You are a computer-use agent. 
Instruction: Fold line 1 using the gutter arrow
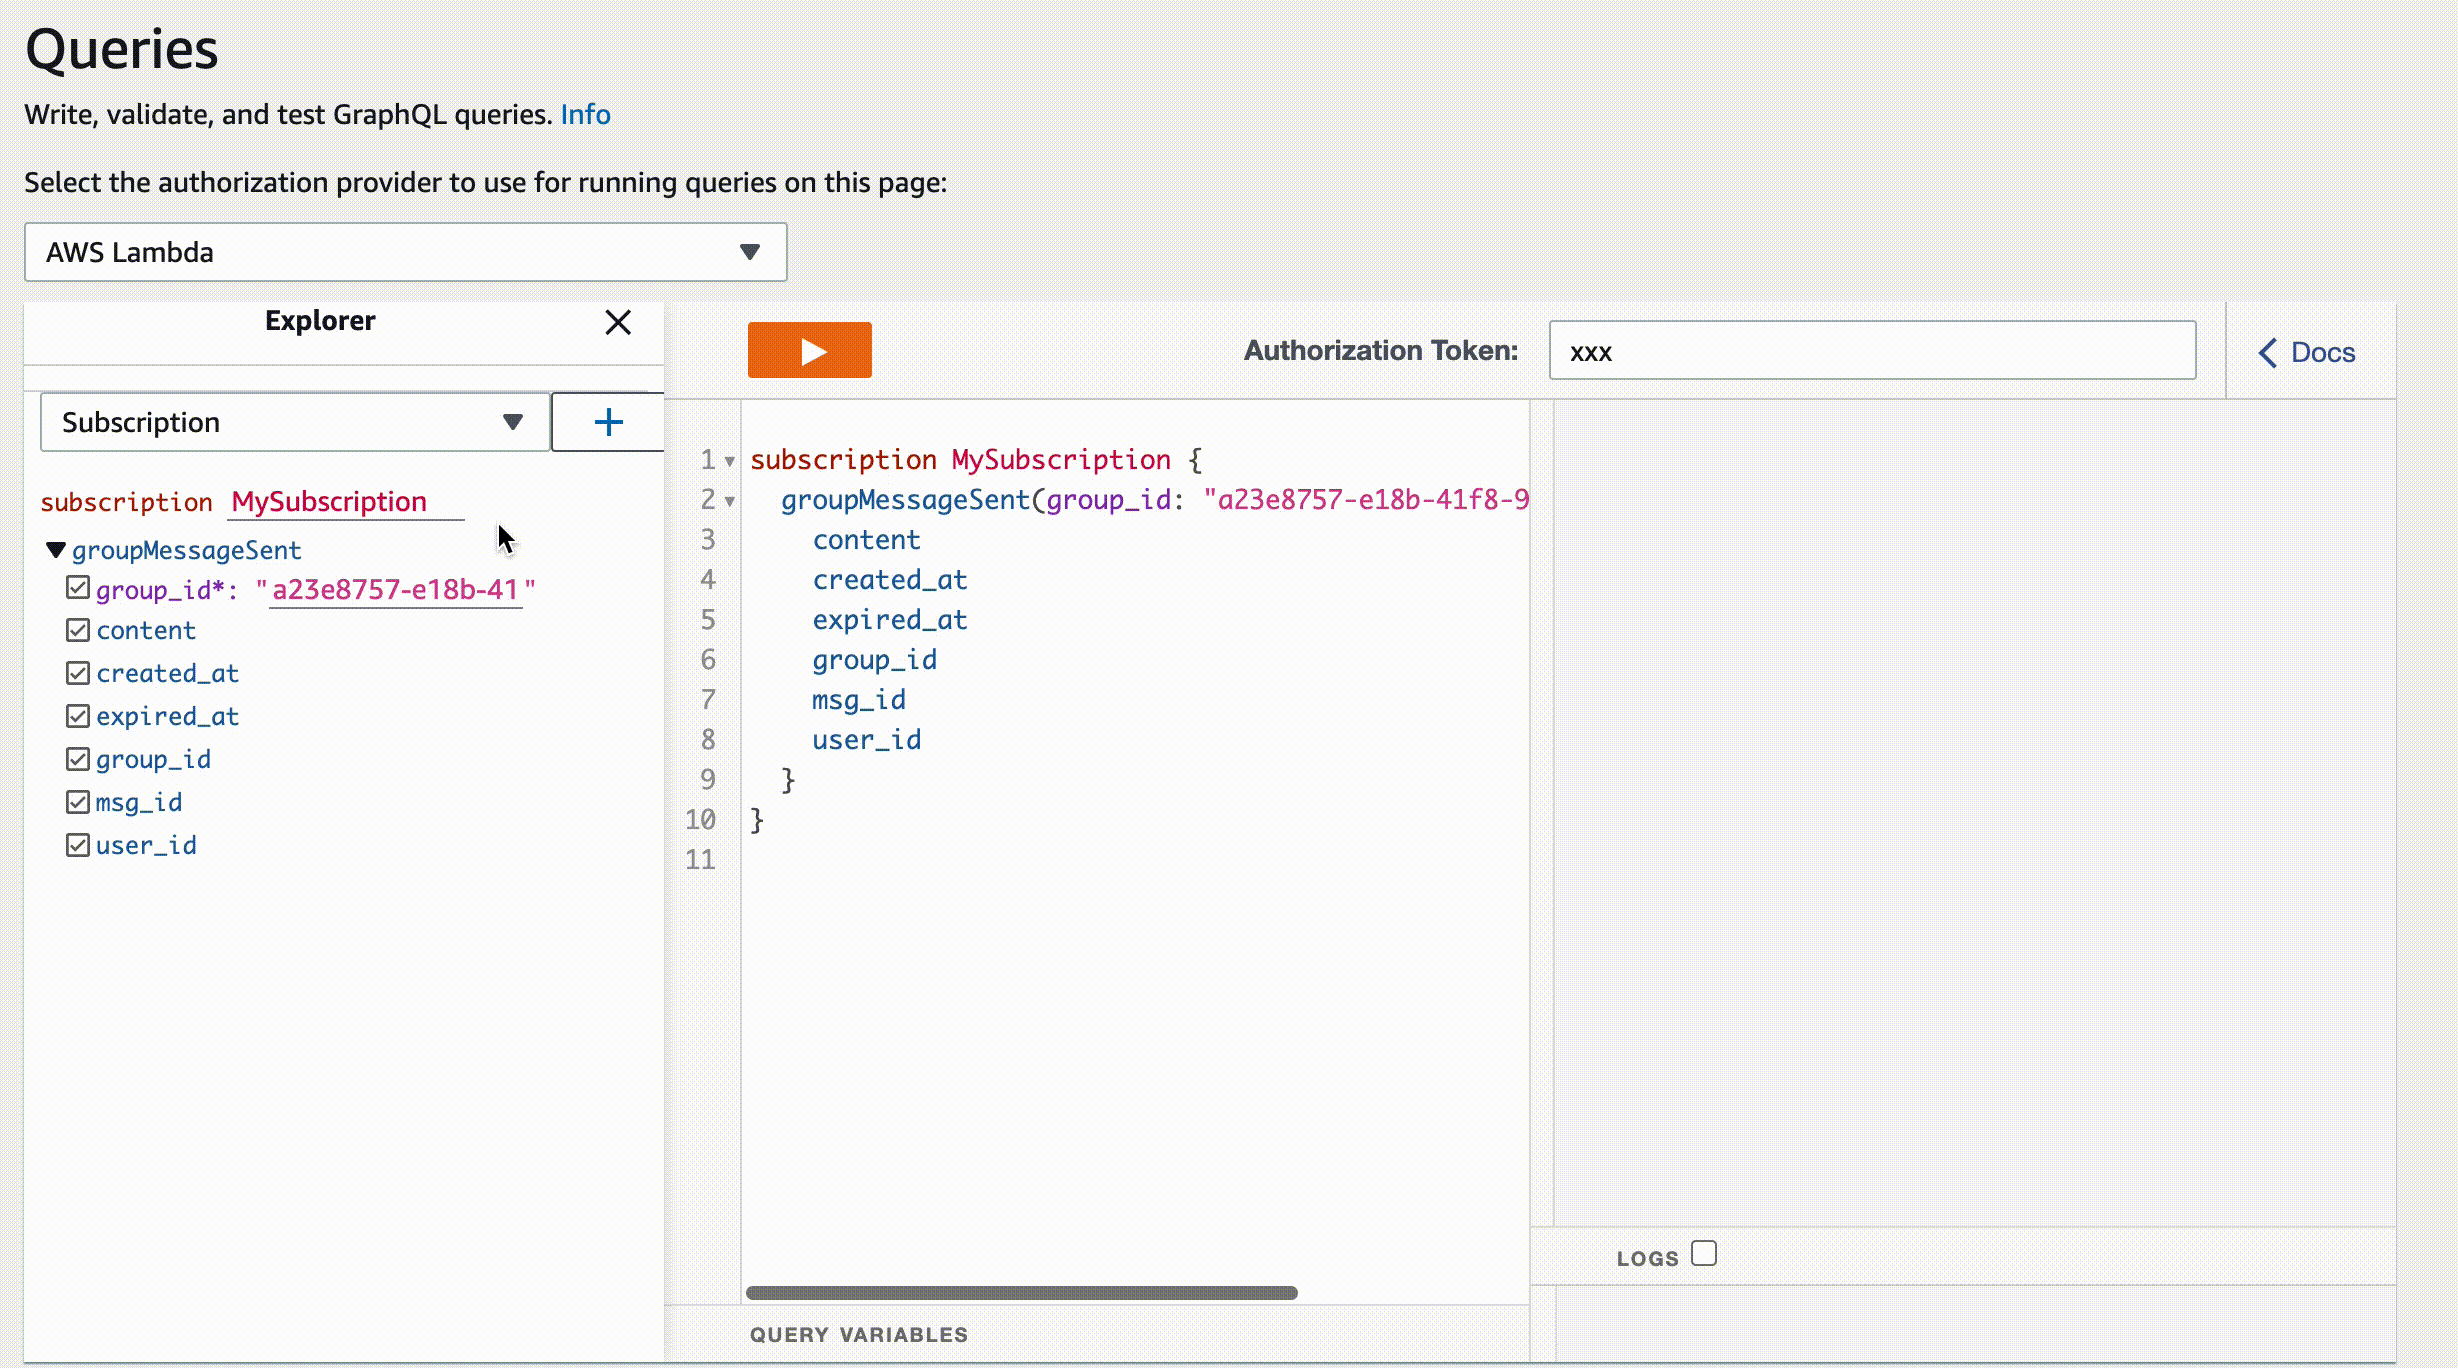pyautogui.click(x=730, y=461)
